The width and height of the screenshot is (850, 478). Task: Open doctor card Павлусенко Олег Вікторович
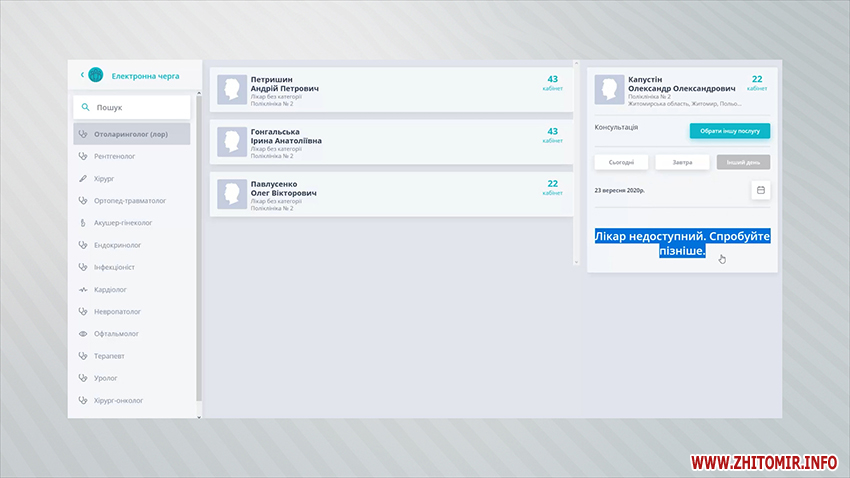tap(390, 193)
